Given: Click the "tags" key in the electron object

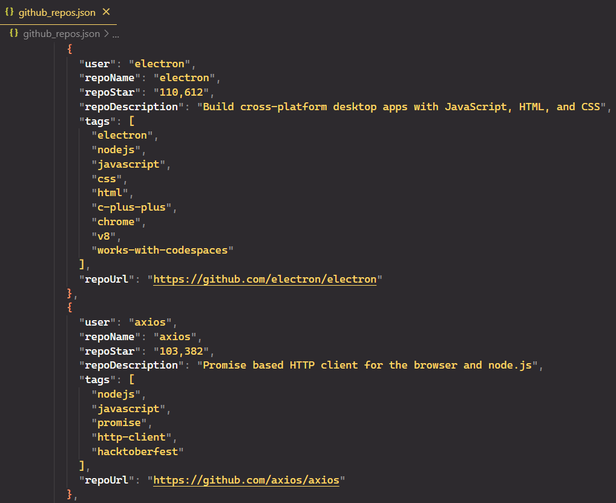Looking at the screenshot, I should [x=97, y=121].
